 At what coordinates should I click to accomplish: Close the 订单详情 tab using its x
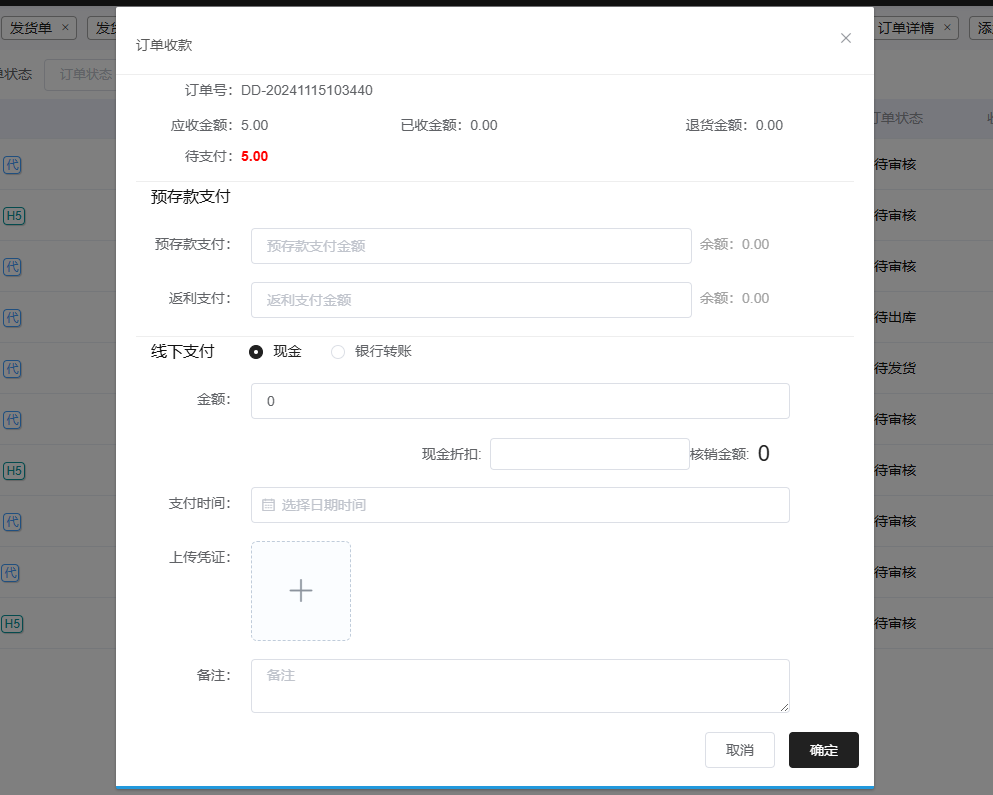pos(947,28)
